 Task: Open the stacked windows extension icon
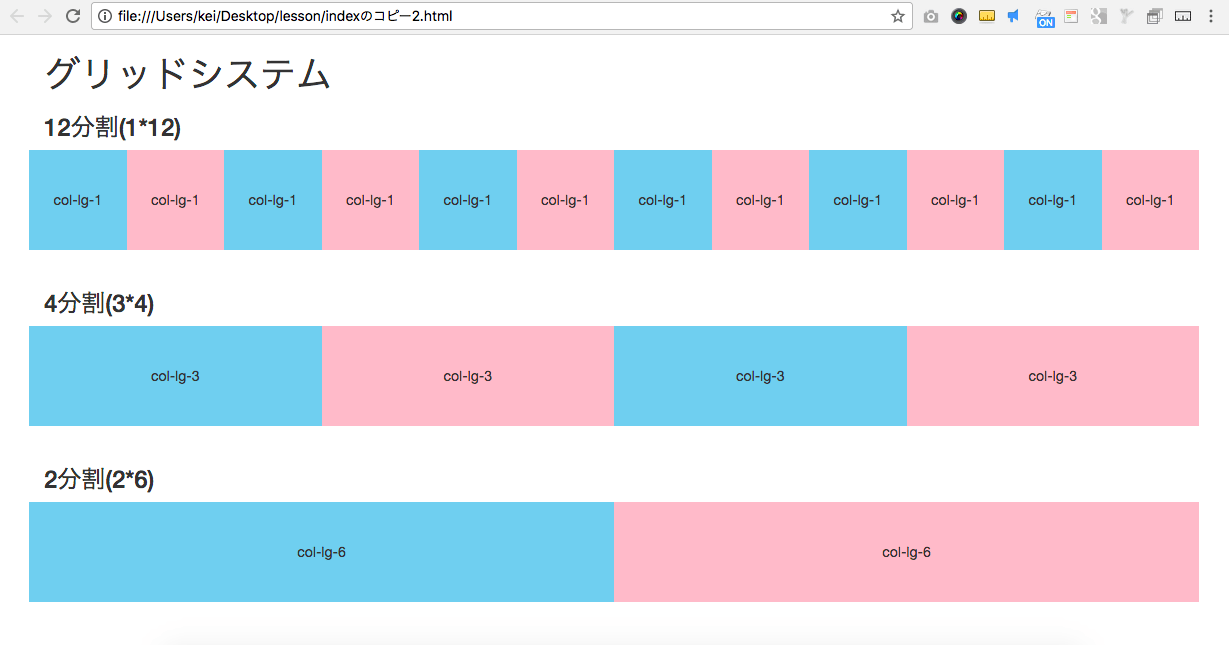pos(1153,16)
